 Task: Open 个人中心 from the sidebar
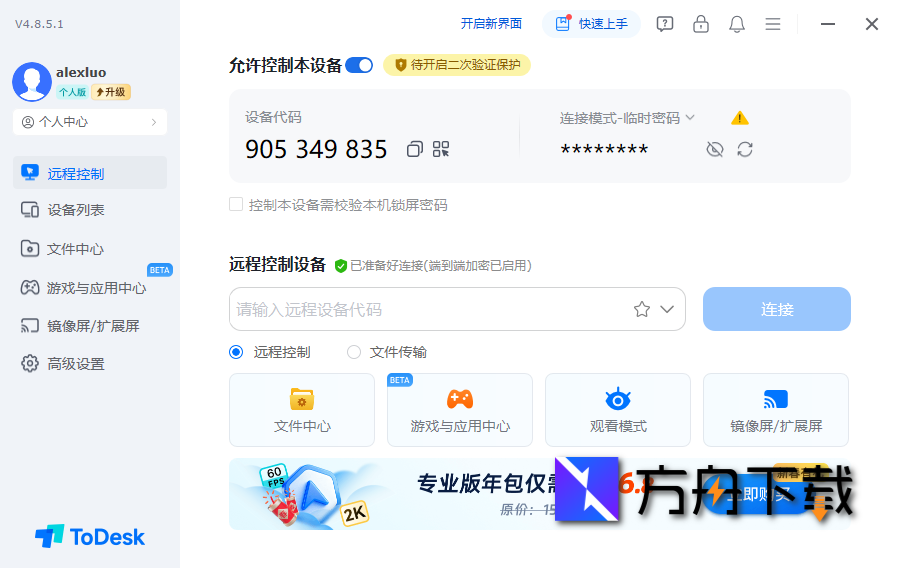point(90,122)
